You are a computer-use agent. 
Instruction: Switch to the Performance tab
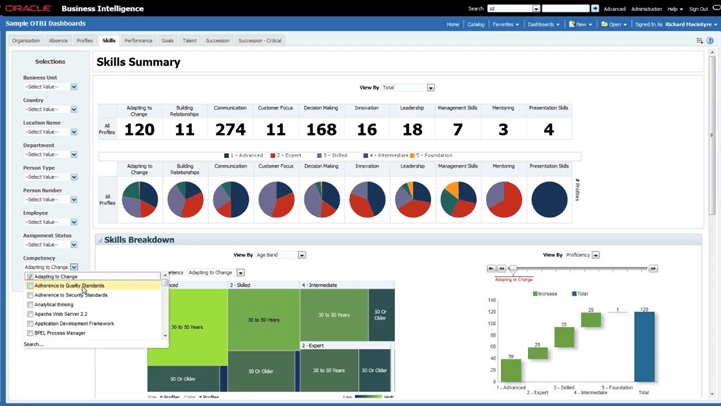pyautogui.click(x=138, y=40)
